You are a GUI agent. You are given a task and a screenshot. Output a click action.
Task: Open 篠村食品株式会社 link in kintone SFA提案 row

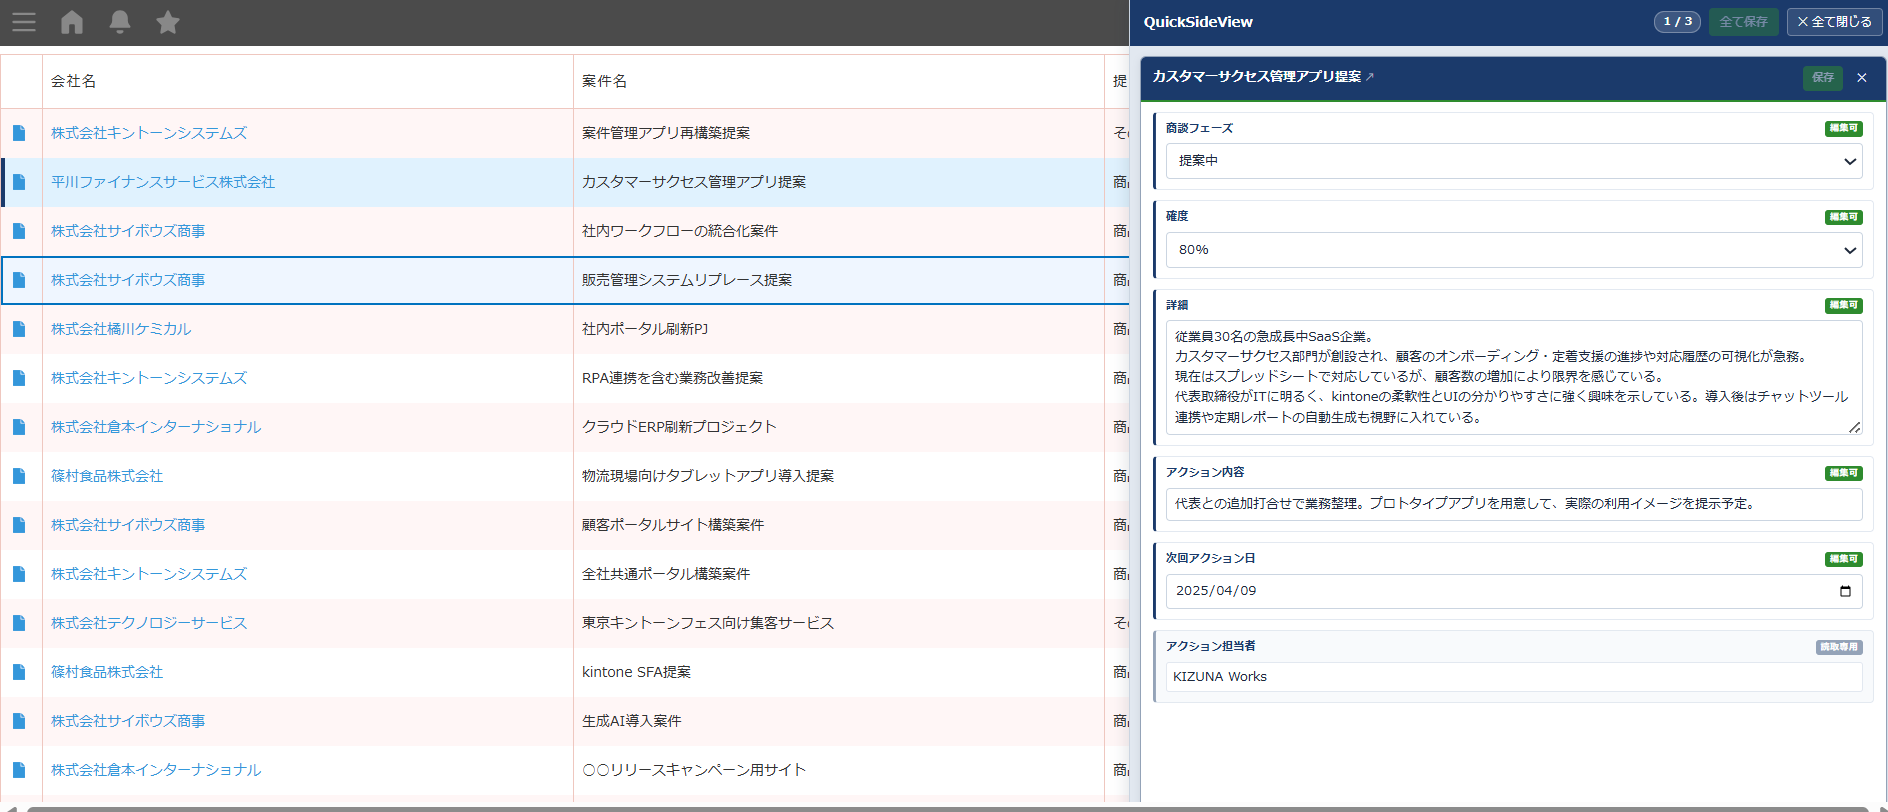click(107, 672)
